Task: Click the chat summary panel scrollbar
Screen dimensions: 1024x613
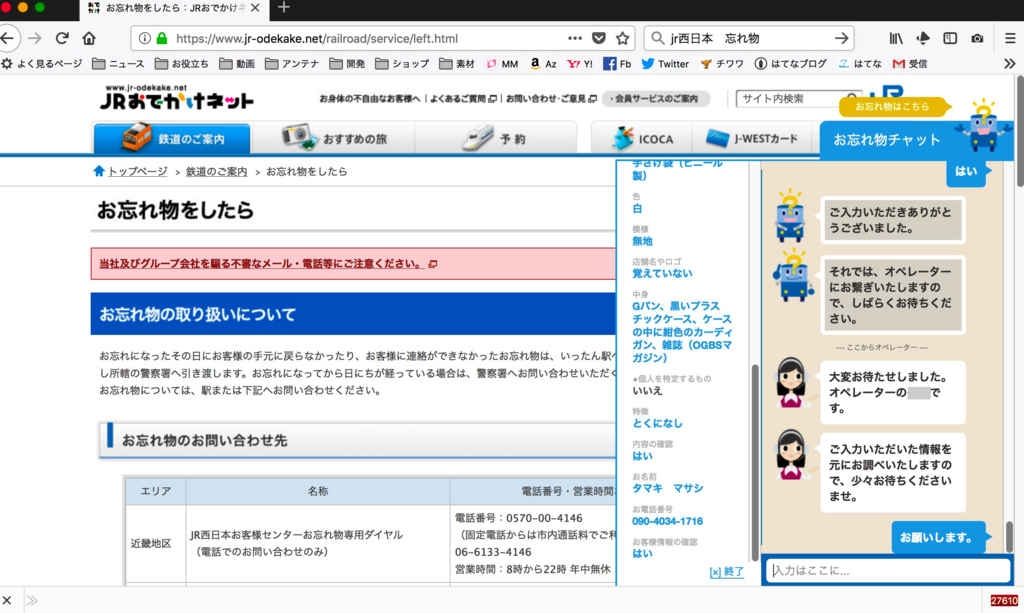Action: click(x=755, y=462)
